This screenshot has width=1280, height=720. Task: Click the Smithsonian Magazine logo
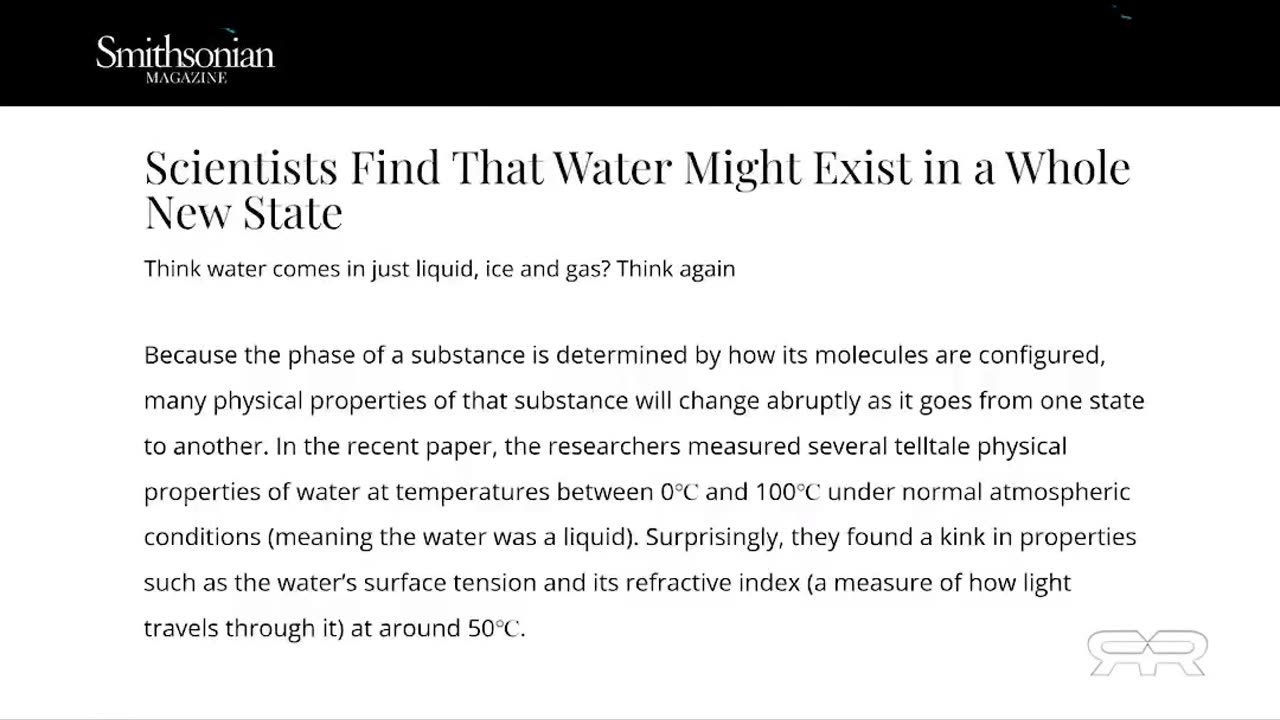pyautogui.click(x=185, y=54)
